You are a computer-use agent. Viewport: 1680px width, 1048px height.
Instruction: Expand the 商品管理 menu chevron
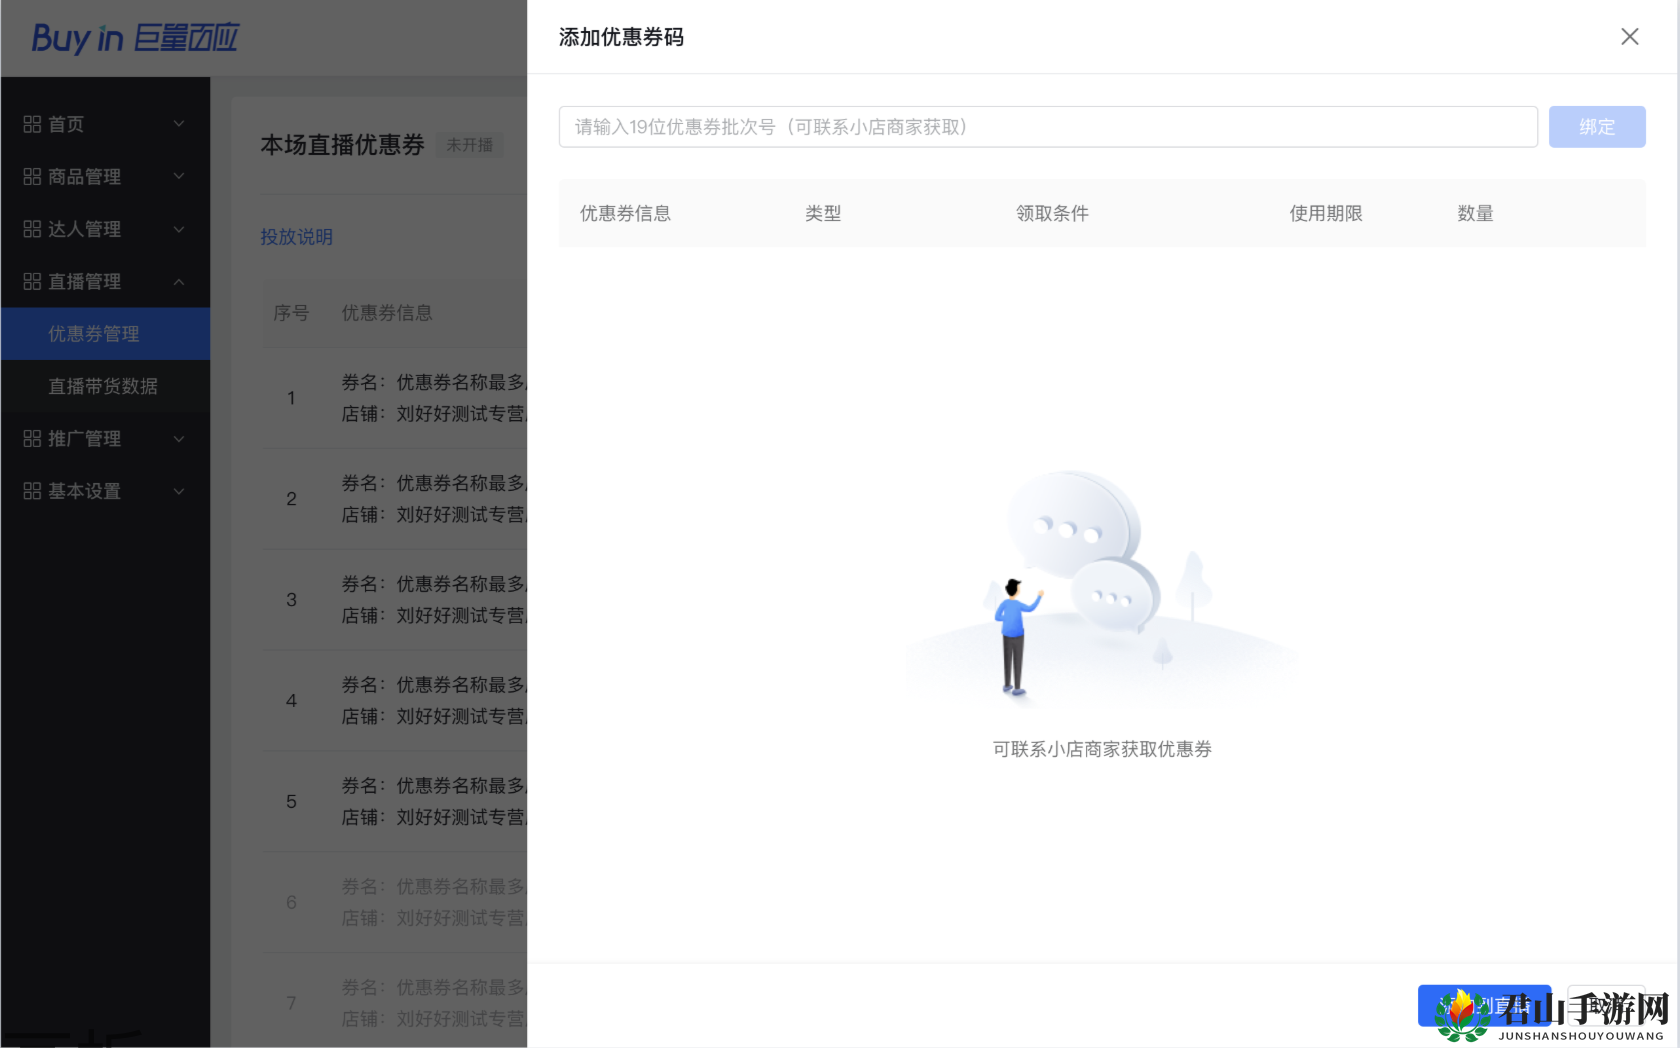[179, 176]
